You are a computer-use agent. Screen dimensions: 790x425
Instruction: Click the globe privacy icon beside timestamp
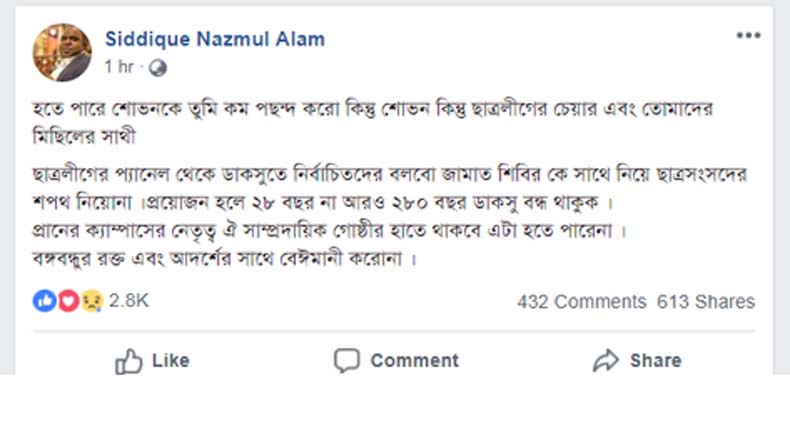pos(156,68)
